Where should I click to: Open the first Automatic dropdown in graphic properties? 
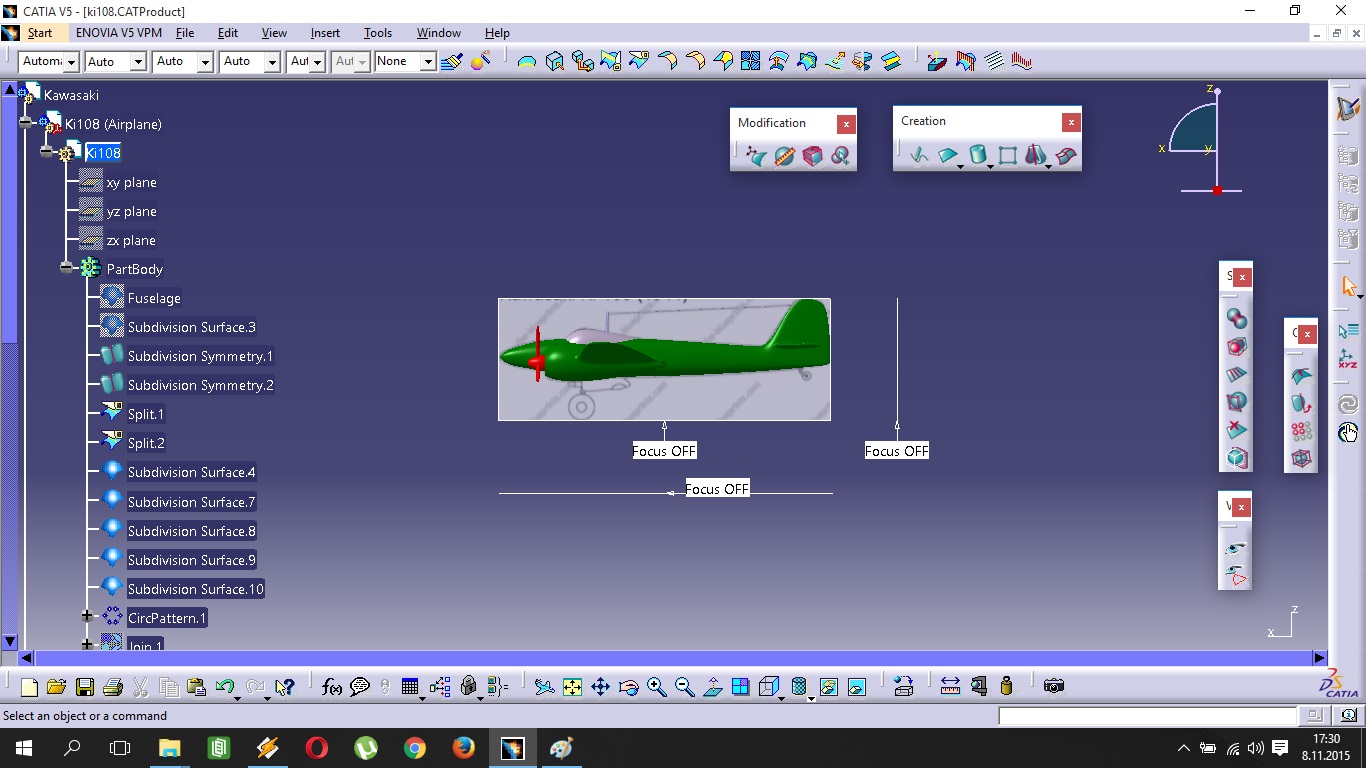coord(71,62)
